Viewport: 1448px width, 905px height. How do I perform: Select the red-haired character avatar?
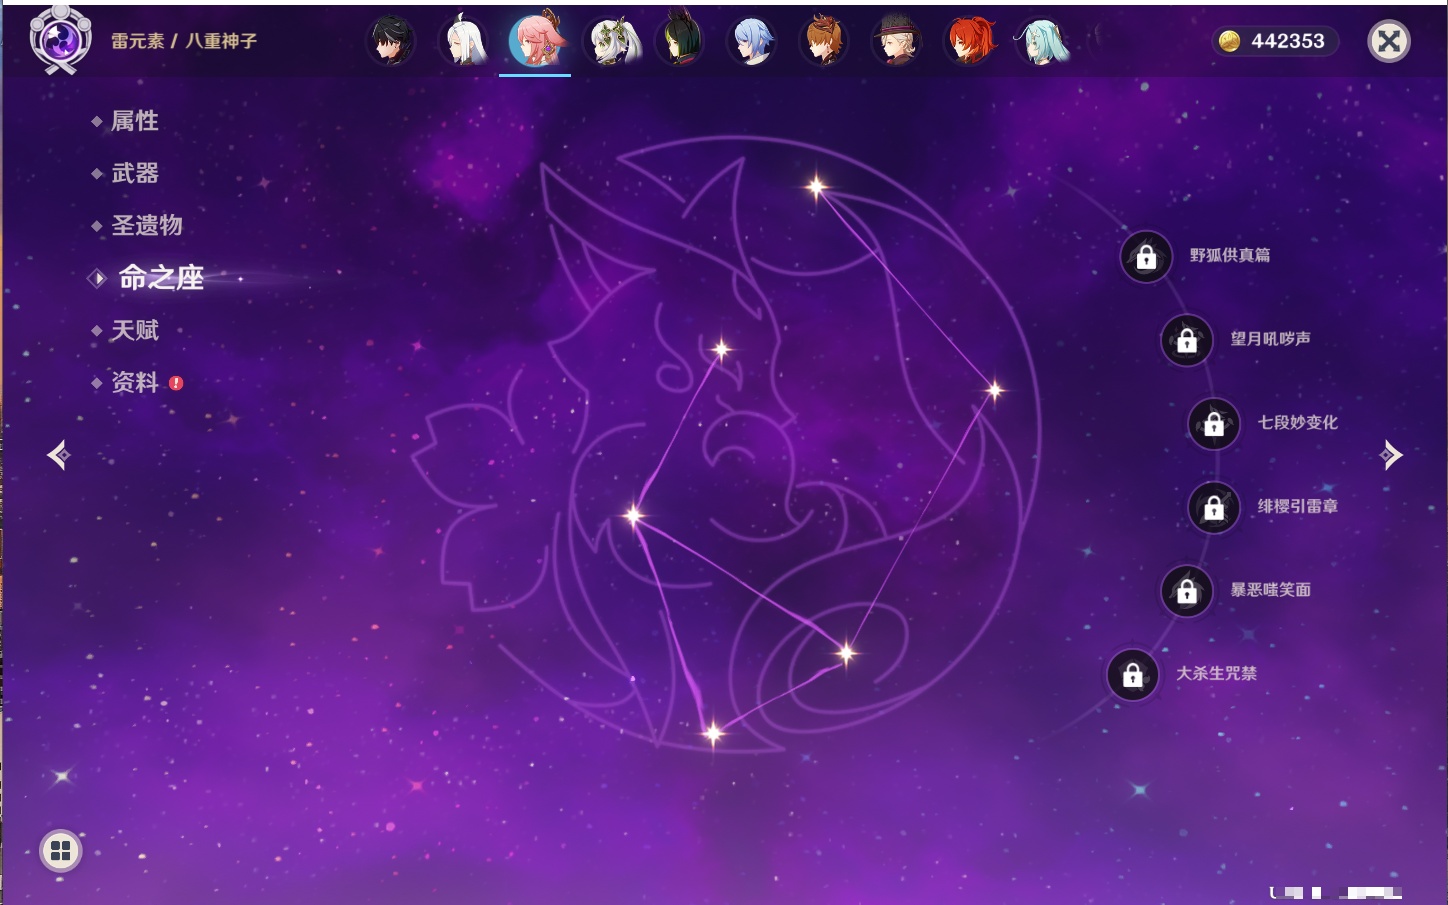[x=970, y=41]
